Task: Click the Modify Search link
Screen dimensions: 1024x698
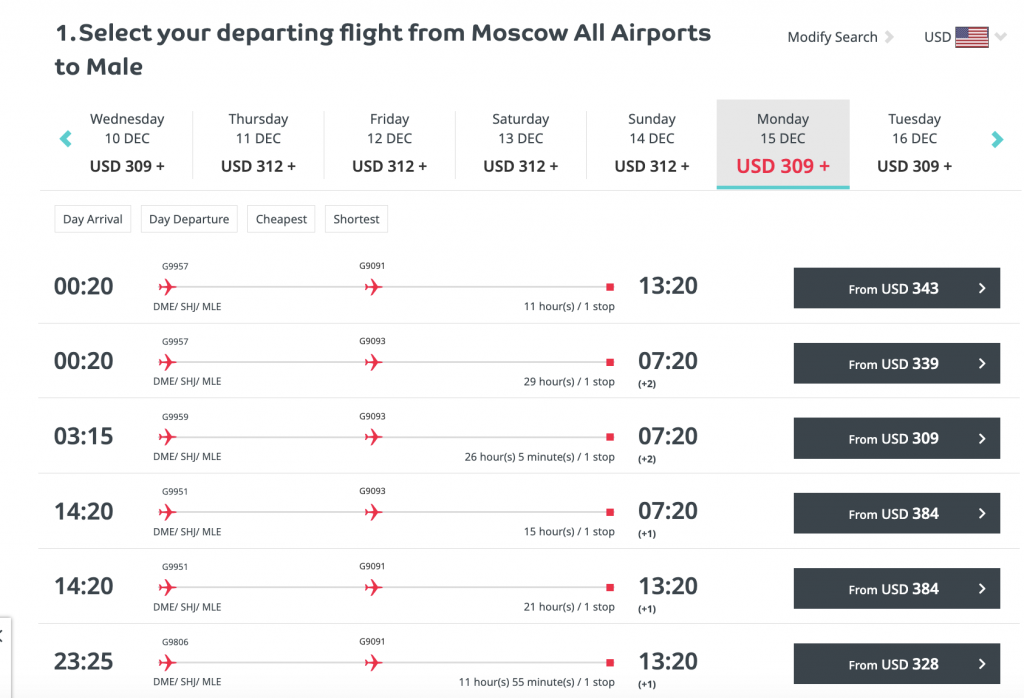Action: (x=832, y=37)
